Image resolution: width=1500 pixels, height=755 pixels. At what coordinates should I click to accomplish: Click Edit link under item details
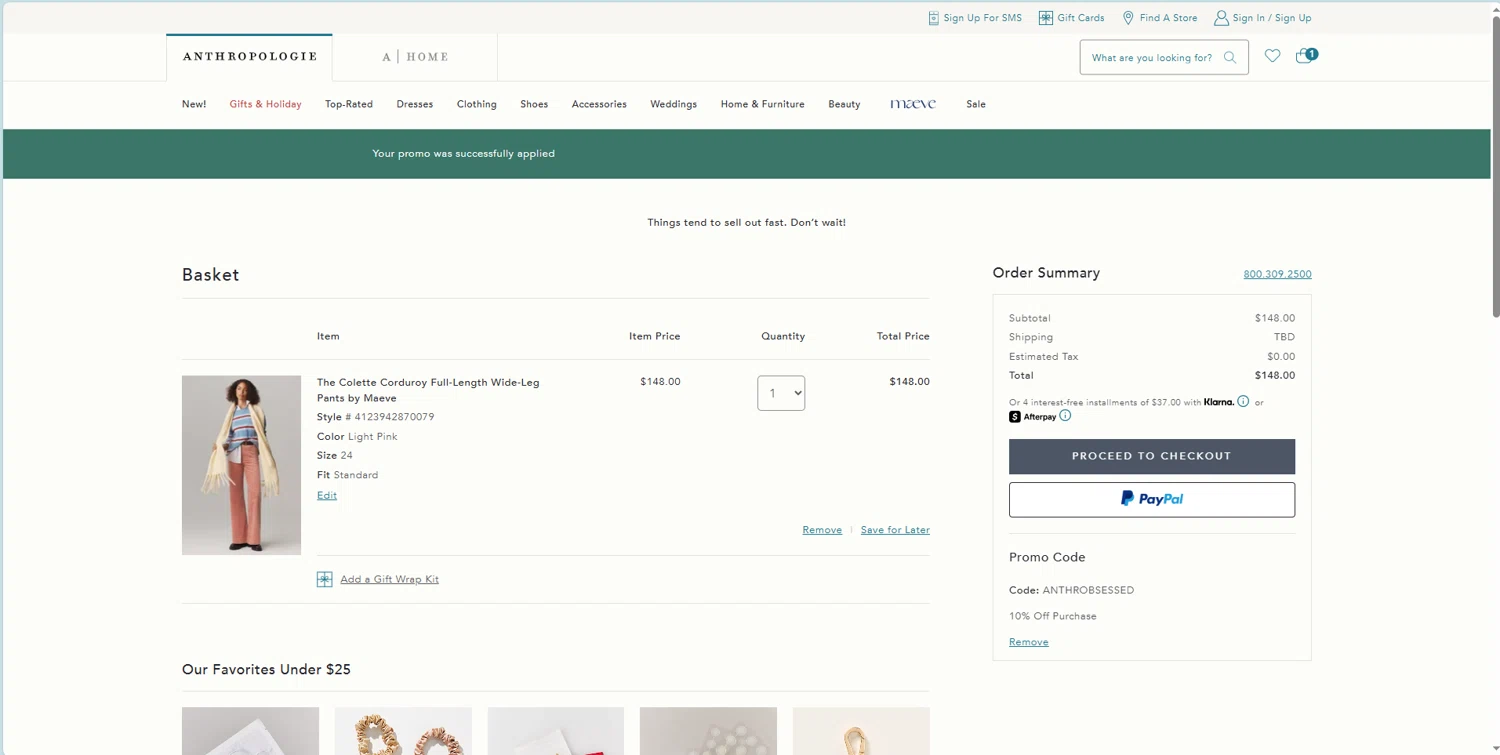(x=327, y=496)
